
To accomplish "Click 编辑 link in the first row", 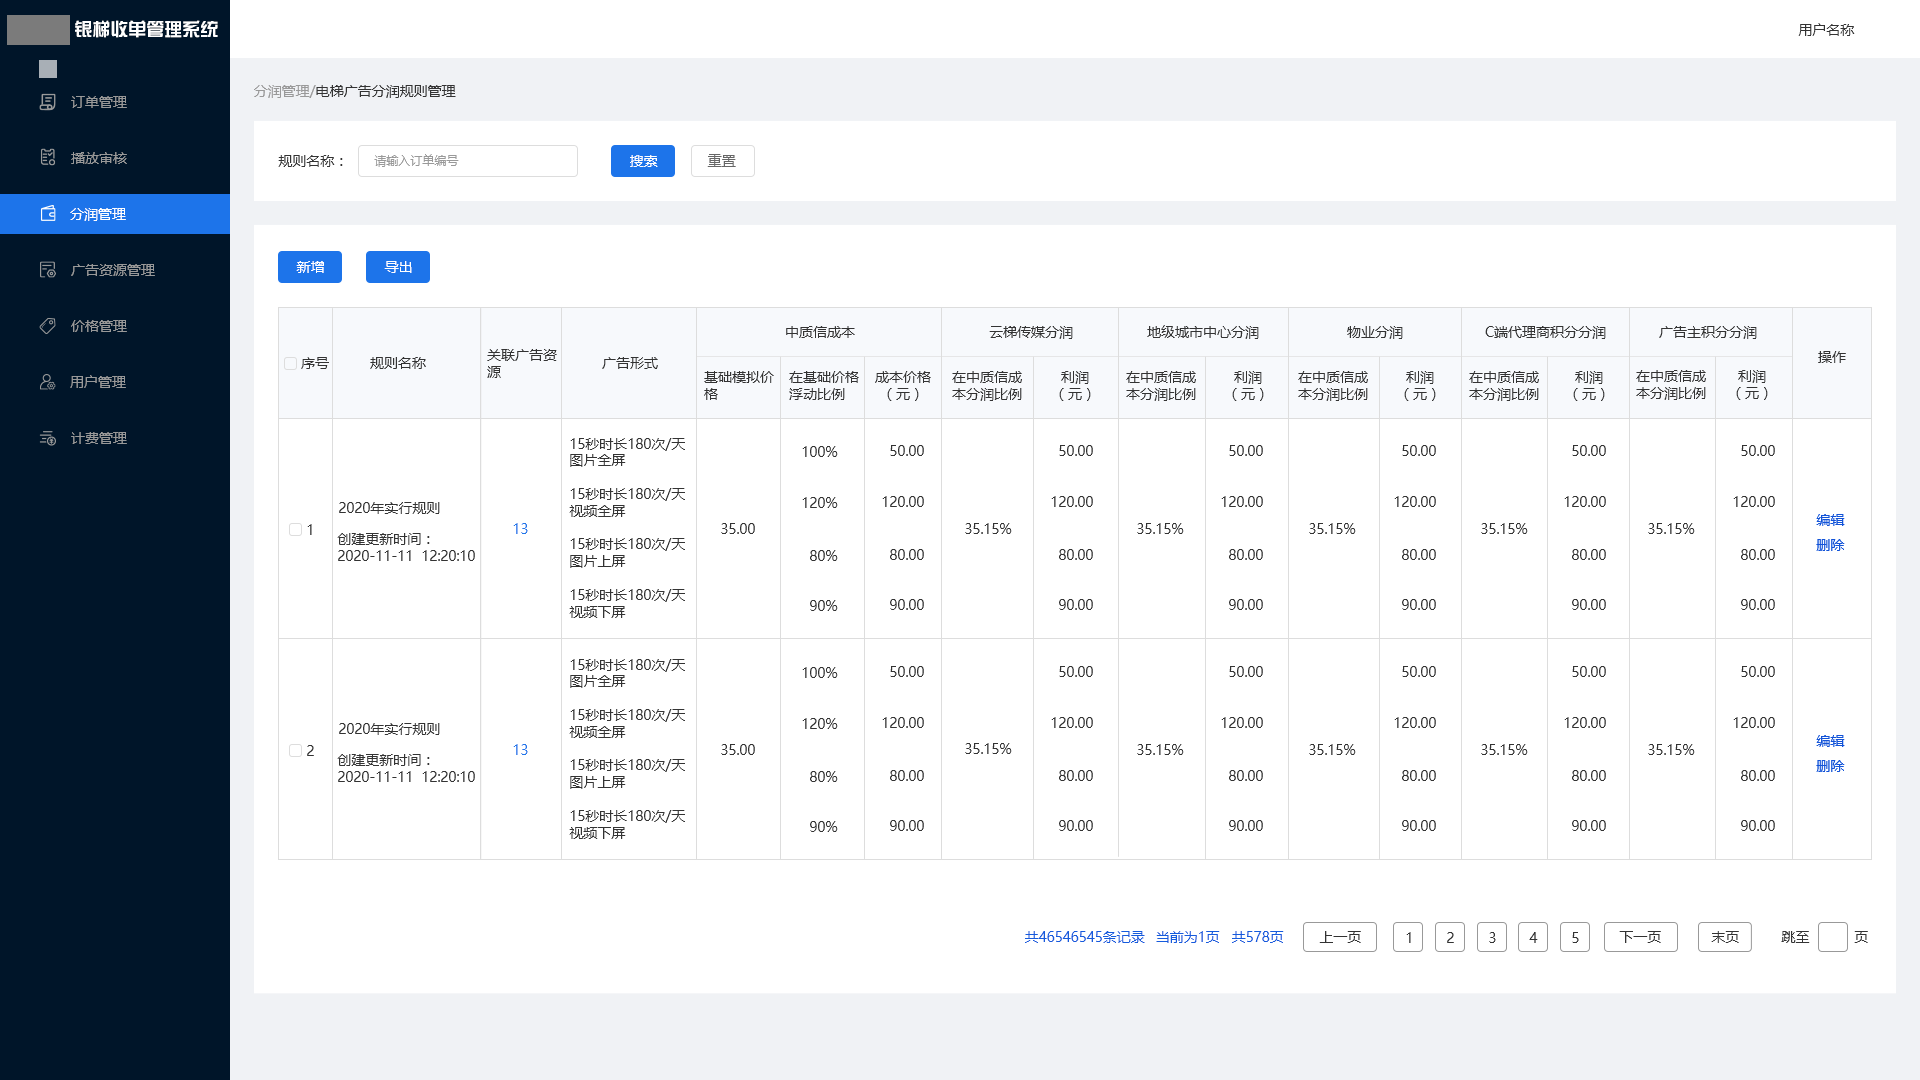I will (x=1829, y=520).
